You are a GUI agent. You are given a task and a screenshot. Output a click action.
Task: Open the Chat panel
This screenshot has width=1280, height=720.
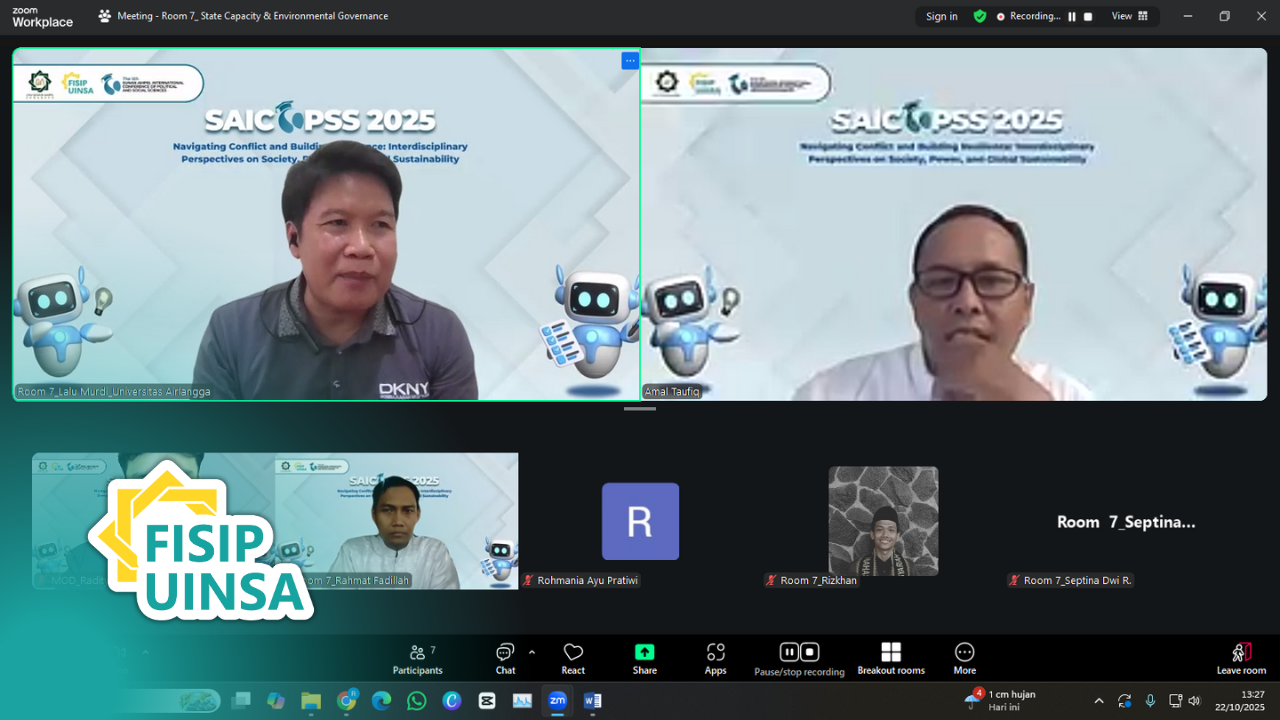tap(505, 656)
